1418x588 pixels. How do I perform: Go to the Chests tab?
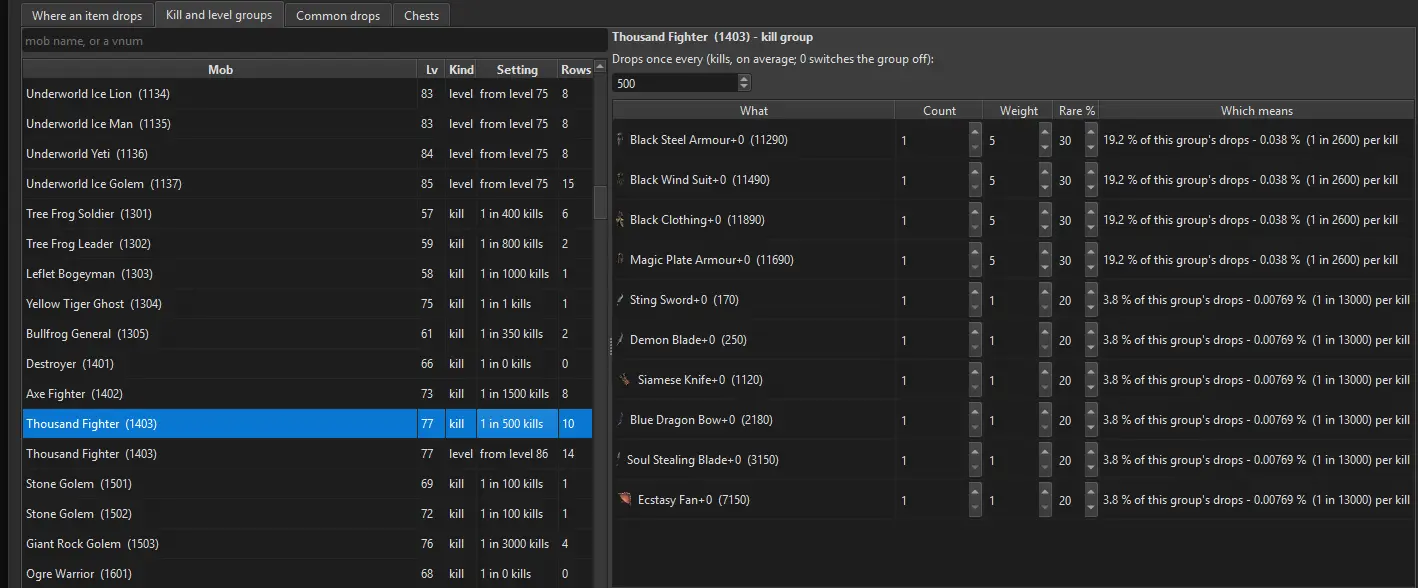pyautogui.click(x=421, y=16)
